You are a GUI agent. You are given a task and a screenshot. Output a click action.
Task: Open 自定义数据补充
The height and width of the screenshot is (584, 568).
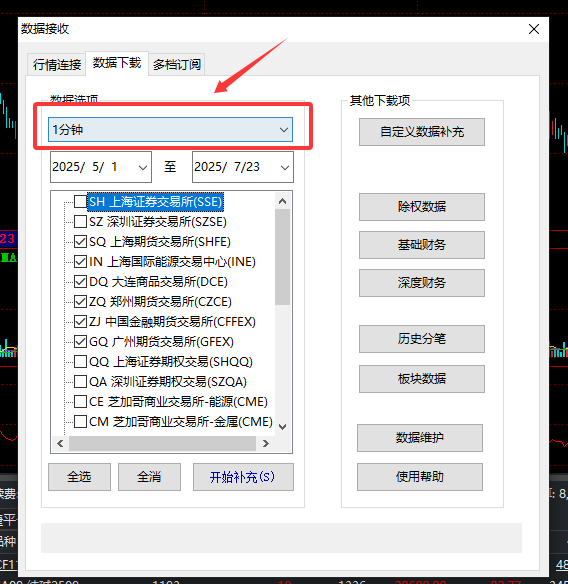pos(422,132)
